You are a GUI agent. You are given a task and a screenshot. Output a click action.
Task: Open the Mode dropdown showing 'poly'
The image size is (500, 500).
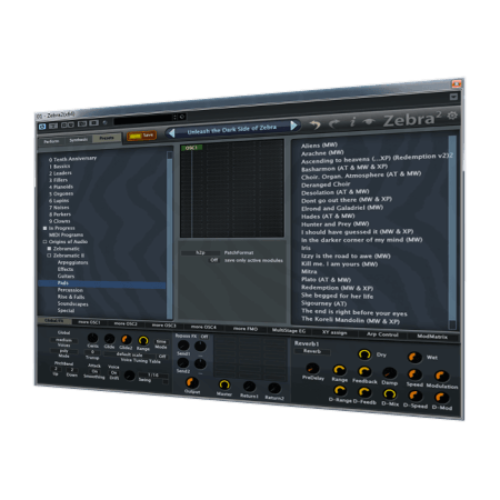[x=64, y=351]
